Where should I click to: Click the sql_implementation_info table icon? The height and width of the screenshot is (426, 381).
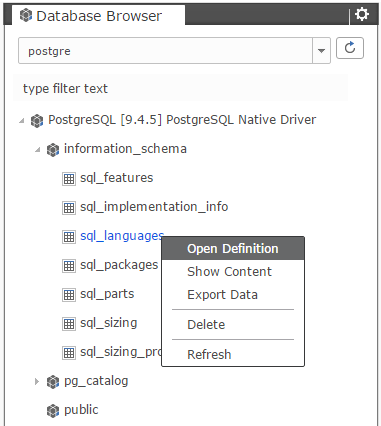69,208
